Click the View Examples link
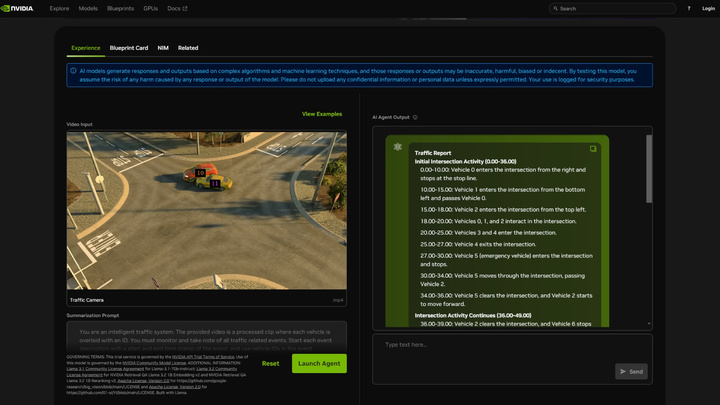 (x=322, y=114)
